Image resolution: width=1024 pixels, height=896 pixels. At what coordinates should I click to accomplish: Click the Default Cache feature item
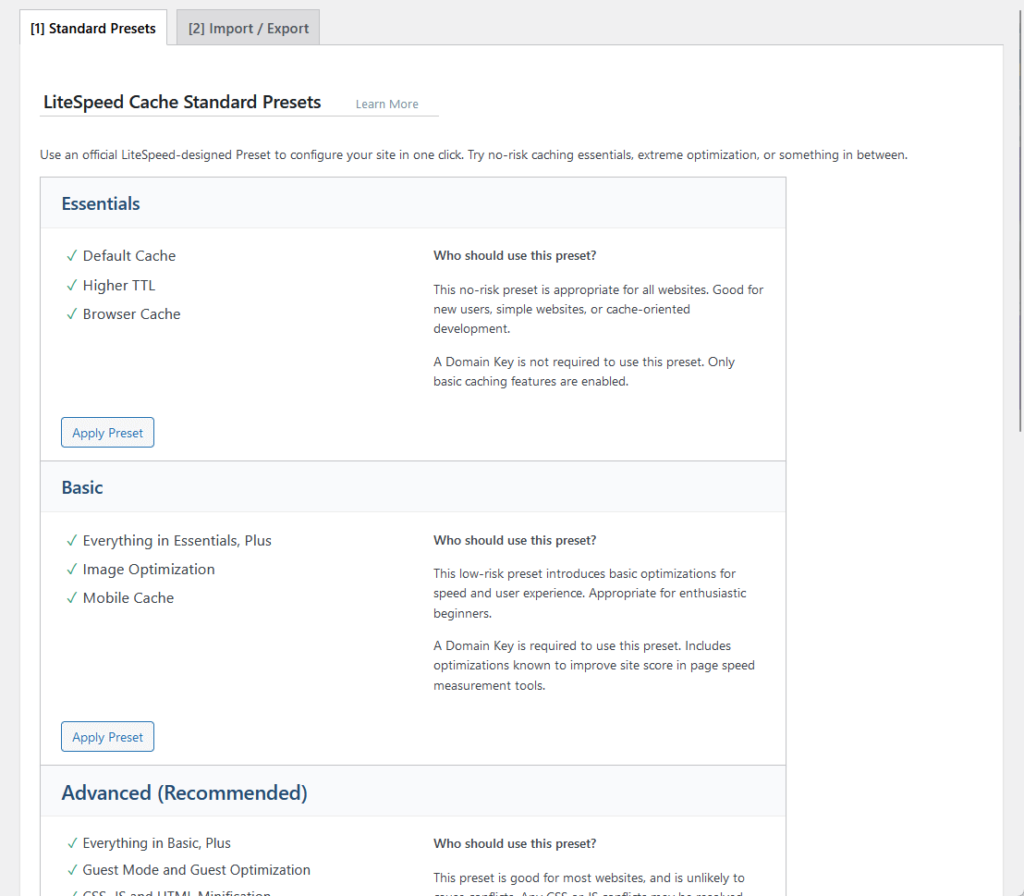tap(129, 256)
